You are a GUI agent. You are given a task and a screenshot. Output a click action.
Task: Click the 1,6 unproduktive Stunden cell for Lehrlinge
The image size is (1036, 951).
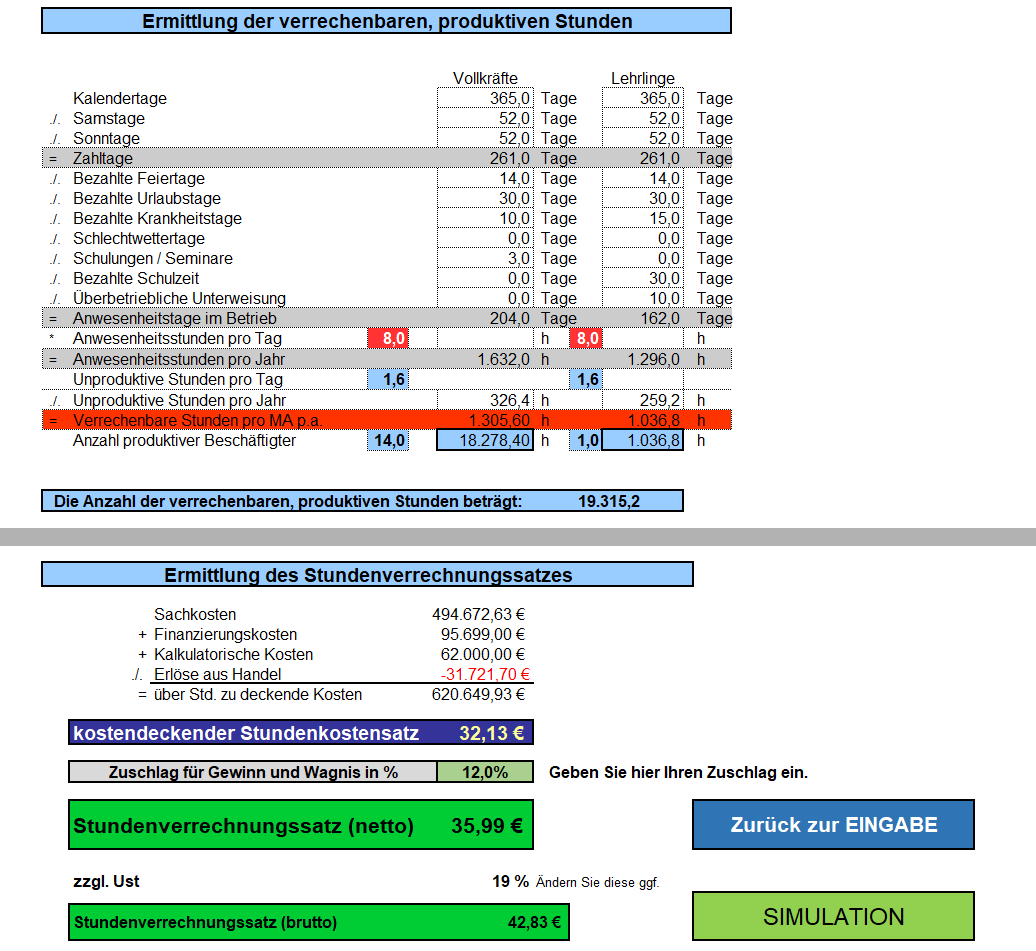point(586,379)
